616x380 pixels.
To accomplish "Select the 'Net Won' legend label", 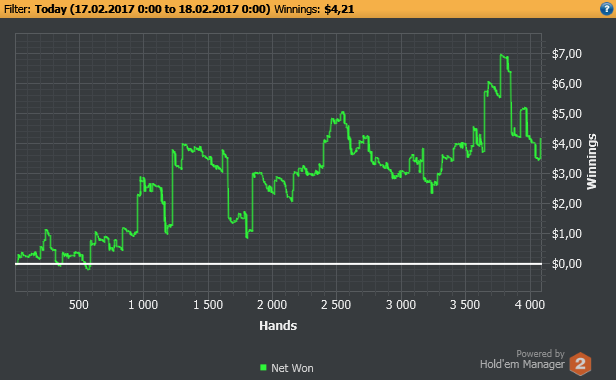I will point(292,368).
